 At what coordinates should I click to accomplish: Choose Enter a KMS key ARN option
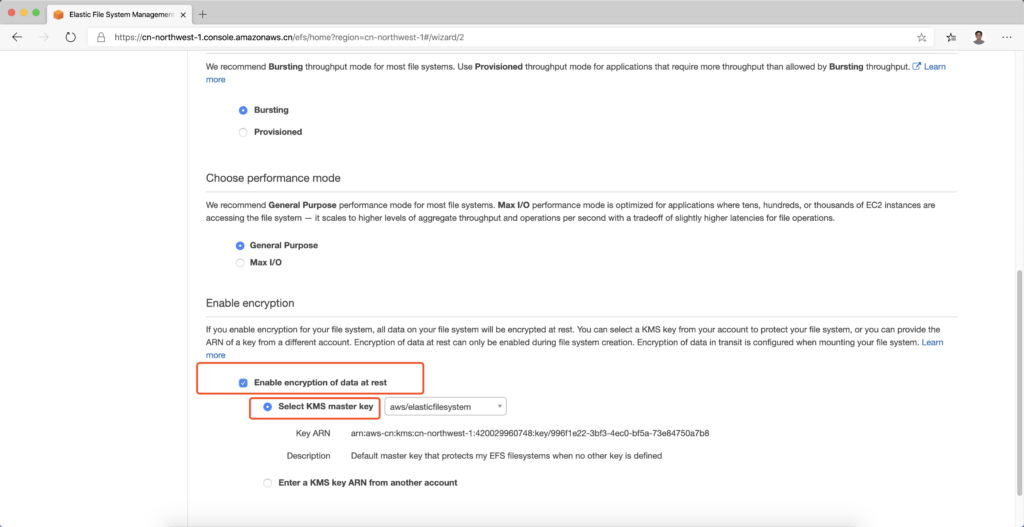[267, 483]
